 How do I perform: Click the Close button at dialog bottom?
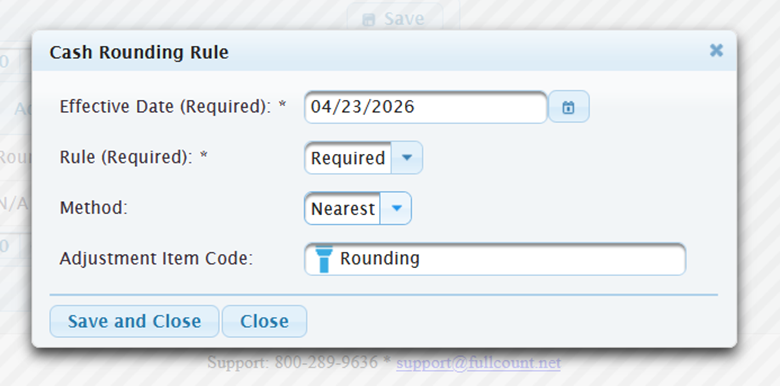click(264, 321)
